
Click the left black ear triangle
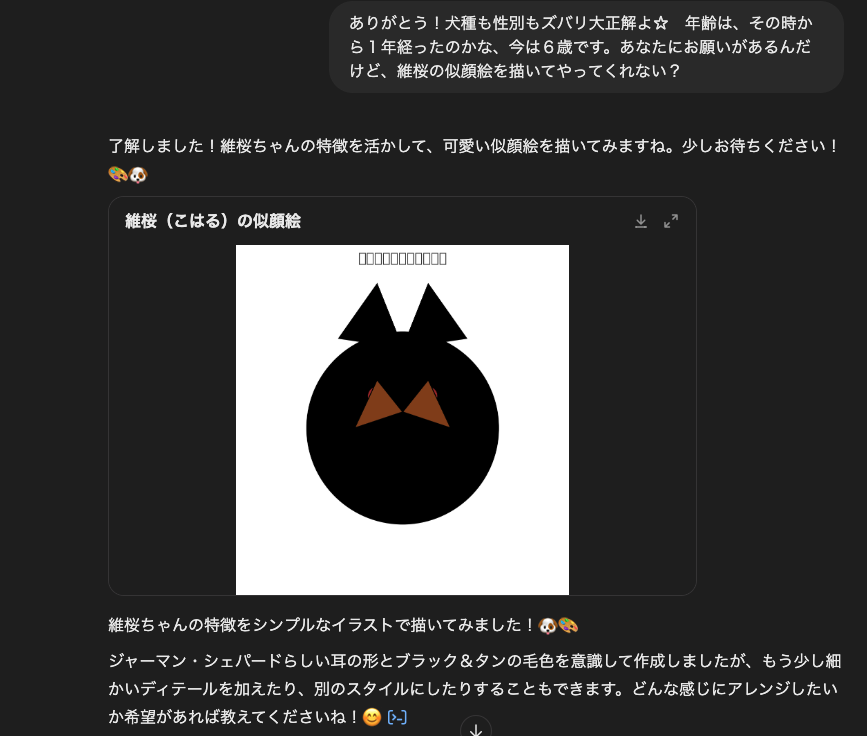tap(368, 314)
